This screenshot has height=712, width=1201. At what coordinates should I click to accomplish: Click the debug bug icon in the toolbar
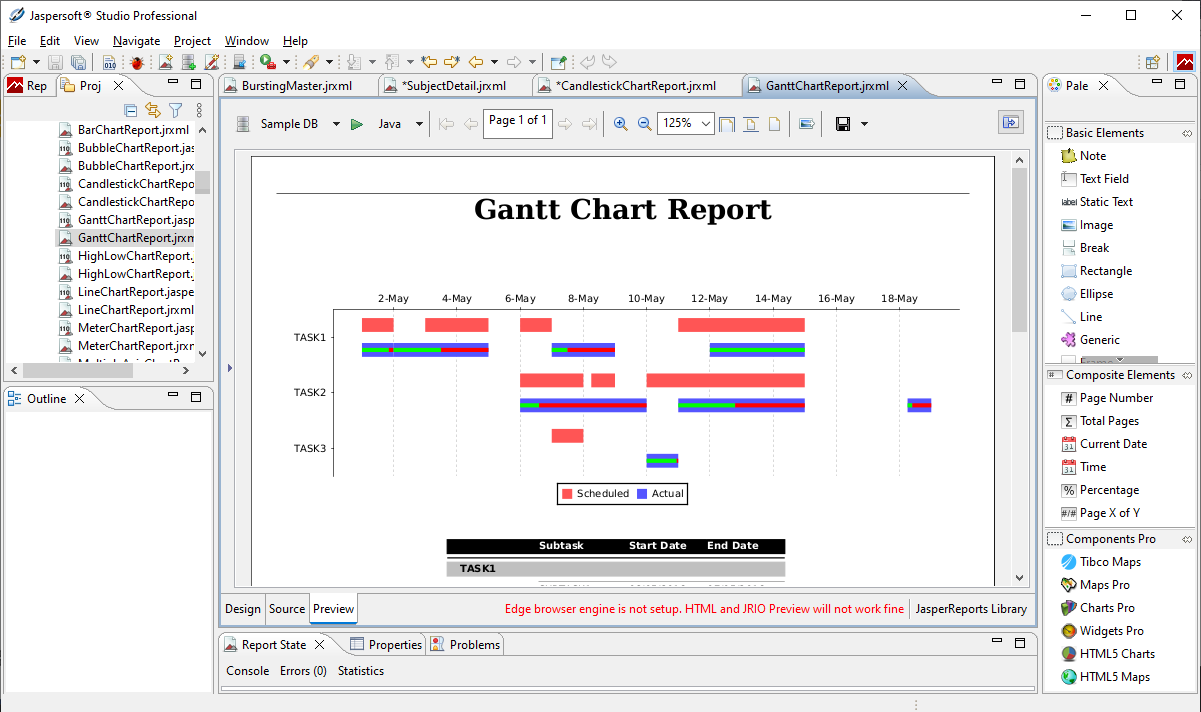click(x=137, y=62)
